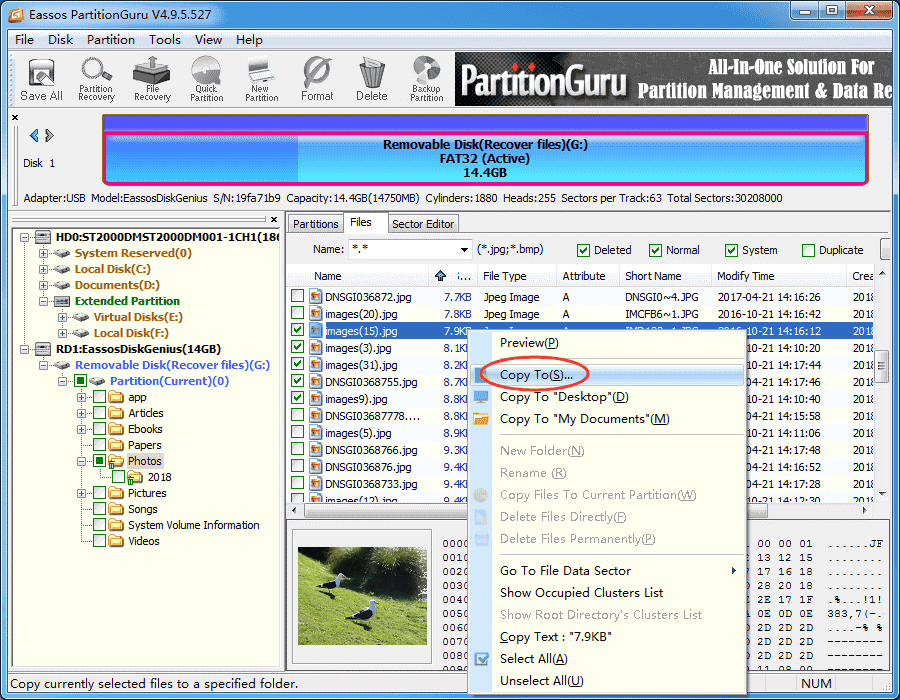This screenshot has width=900, height=700.
Task: Click the File Type column header
Action: pyautogui.click(x=517, y=276)
